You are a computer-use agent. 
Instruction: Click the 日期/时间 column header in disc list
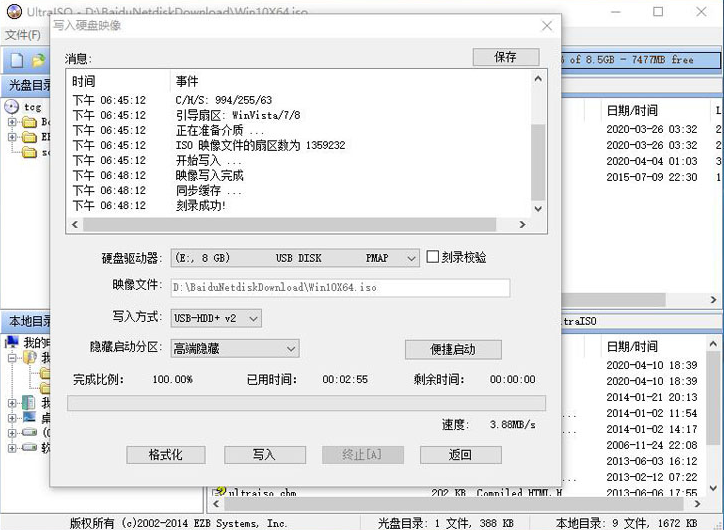tap(632, 110)
